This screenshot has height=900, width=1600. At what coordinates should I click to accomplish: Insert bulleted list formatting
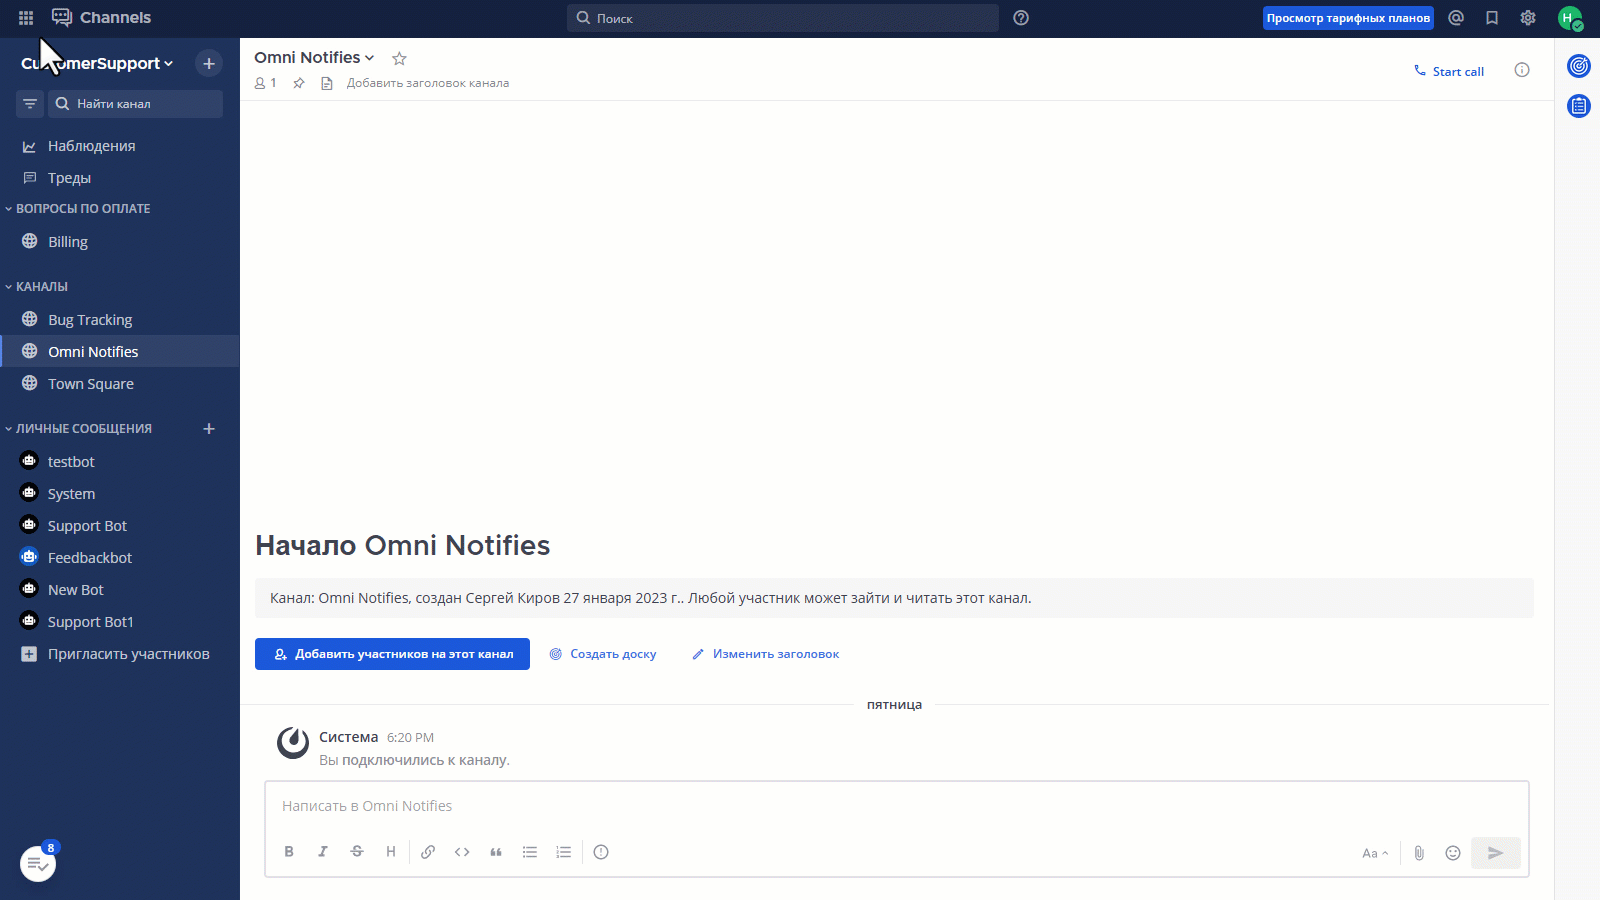tap(530, 852)
